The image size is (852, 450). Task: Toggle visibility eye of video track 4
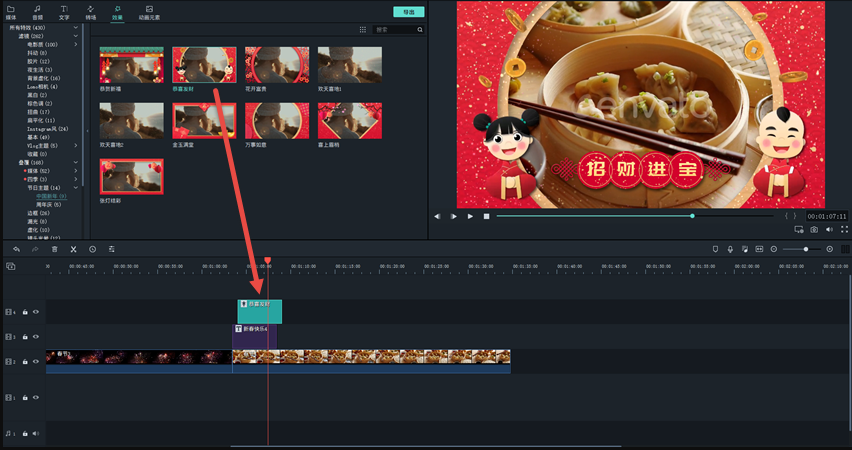36,312
